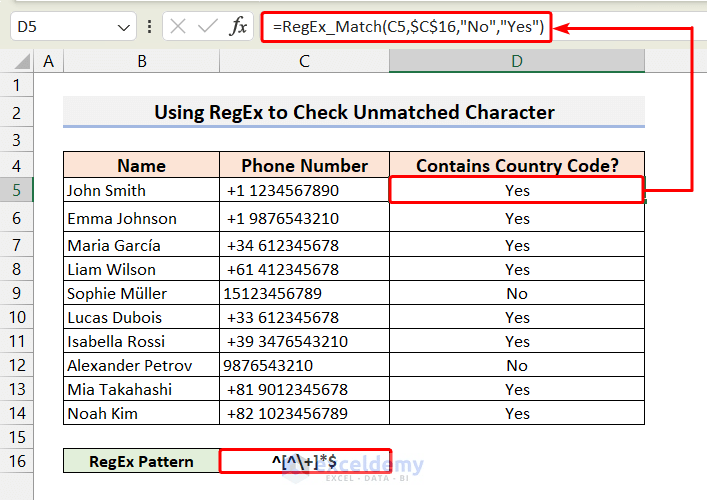
Task: Select row 13 header
Action: tap(17, 389)
